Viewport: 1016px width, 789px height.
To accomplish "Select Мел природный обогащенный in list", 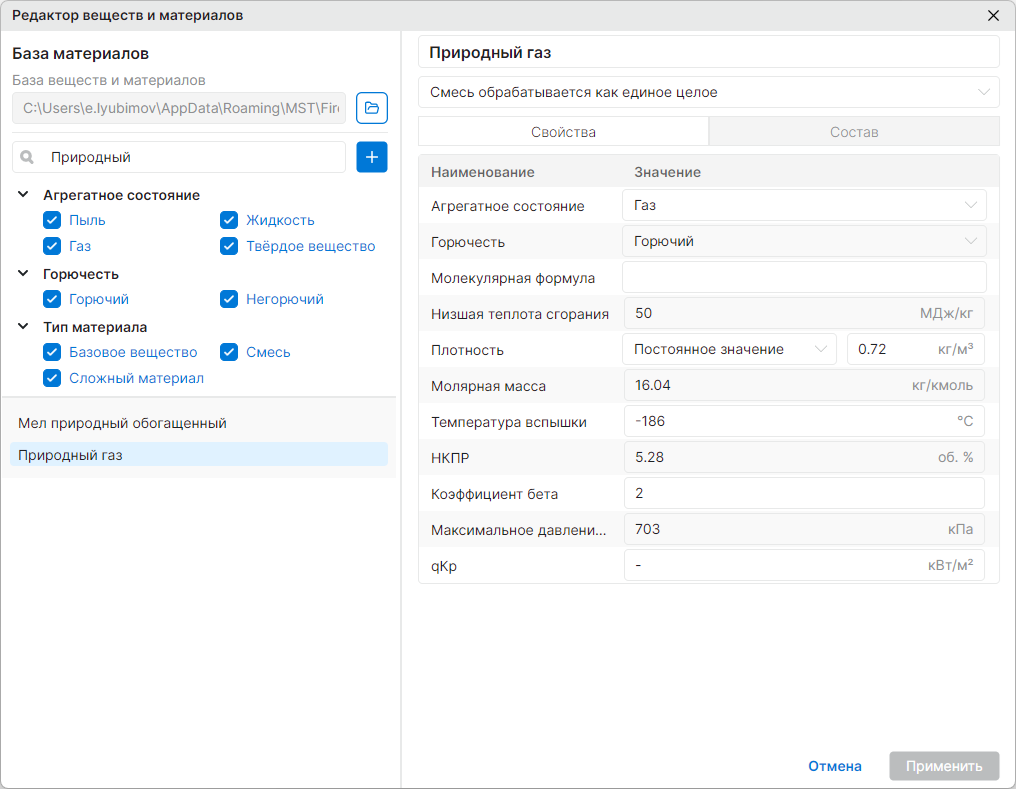I will 199,423.
